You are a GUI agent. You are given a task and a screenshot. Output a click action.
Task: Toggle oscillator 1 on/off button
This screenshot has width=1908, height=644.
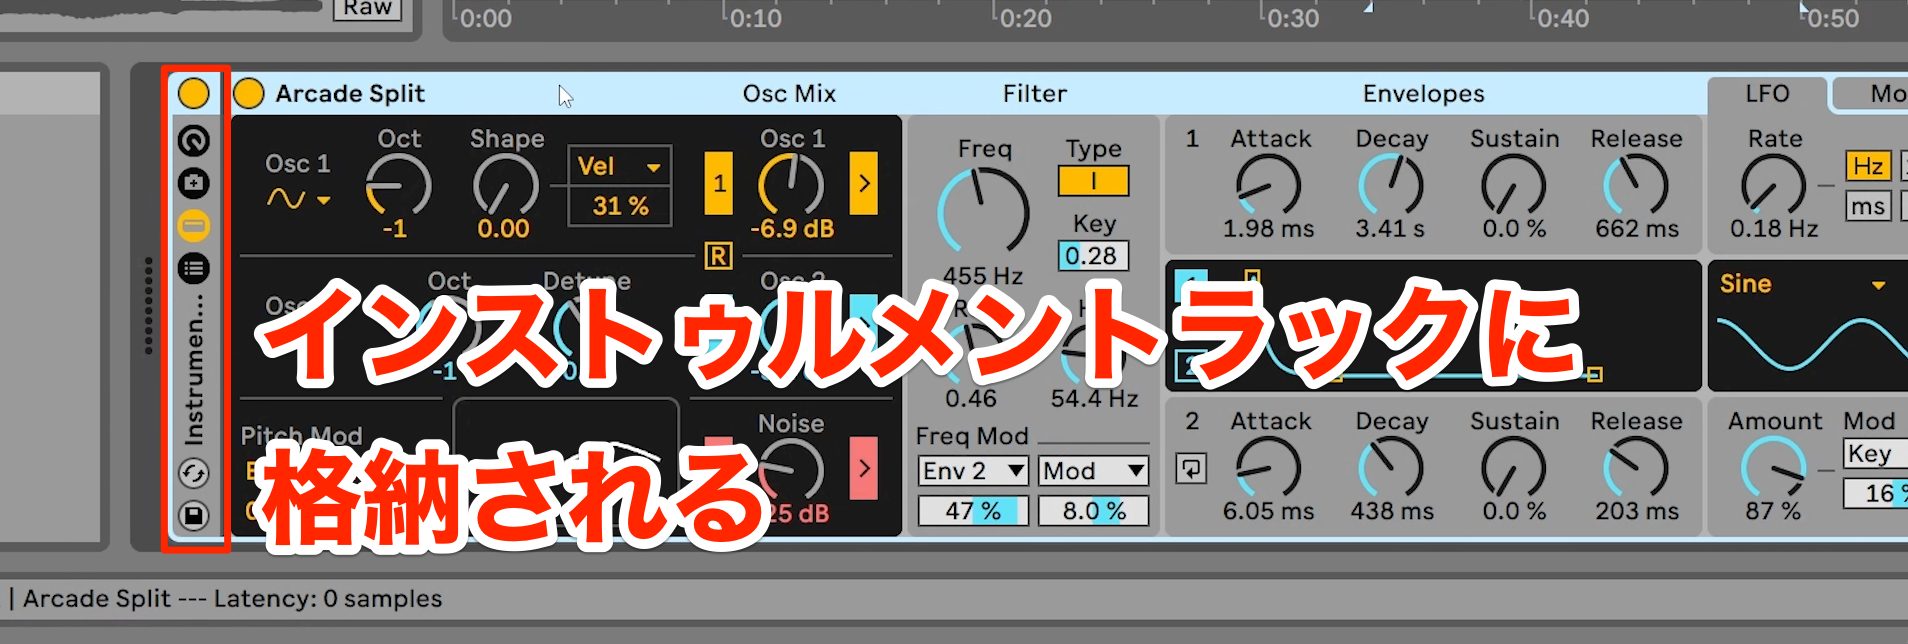click(x=718, y=183)
